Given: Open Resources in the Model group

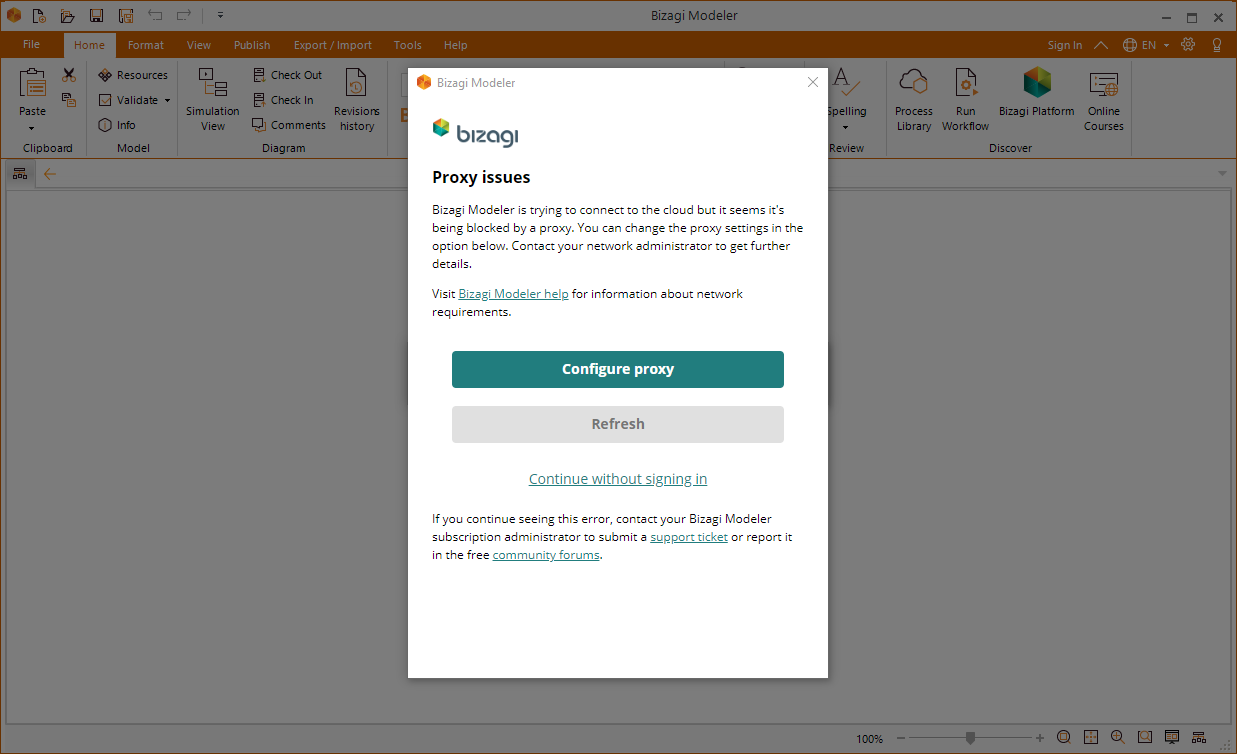Looking at the screenshot, I should point(133,75).
